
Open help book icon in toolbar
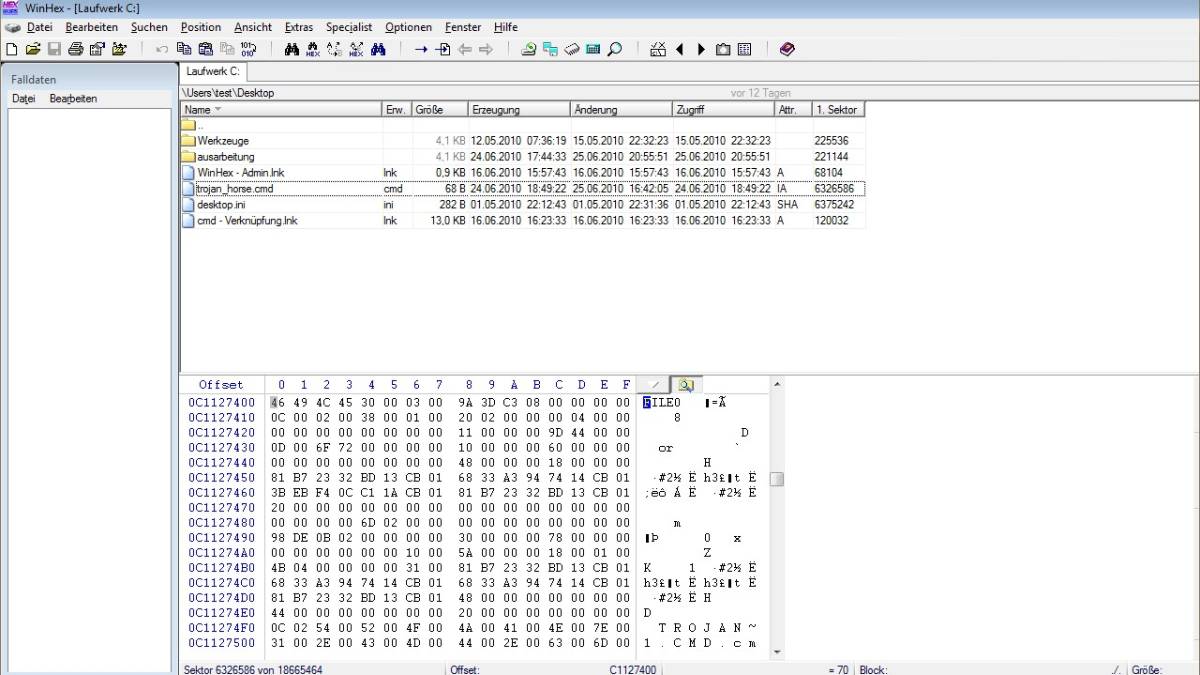click(x=787, y=48)
